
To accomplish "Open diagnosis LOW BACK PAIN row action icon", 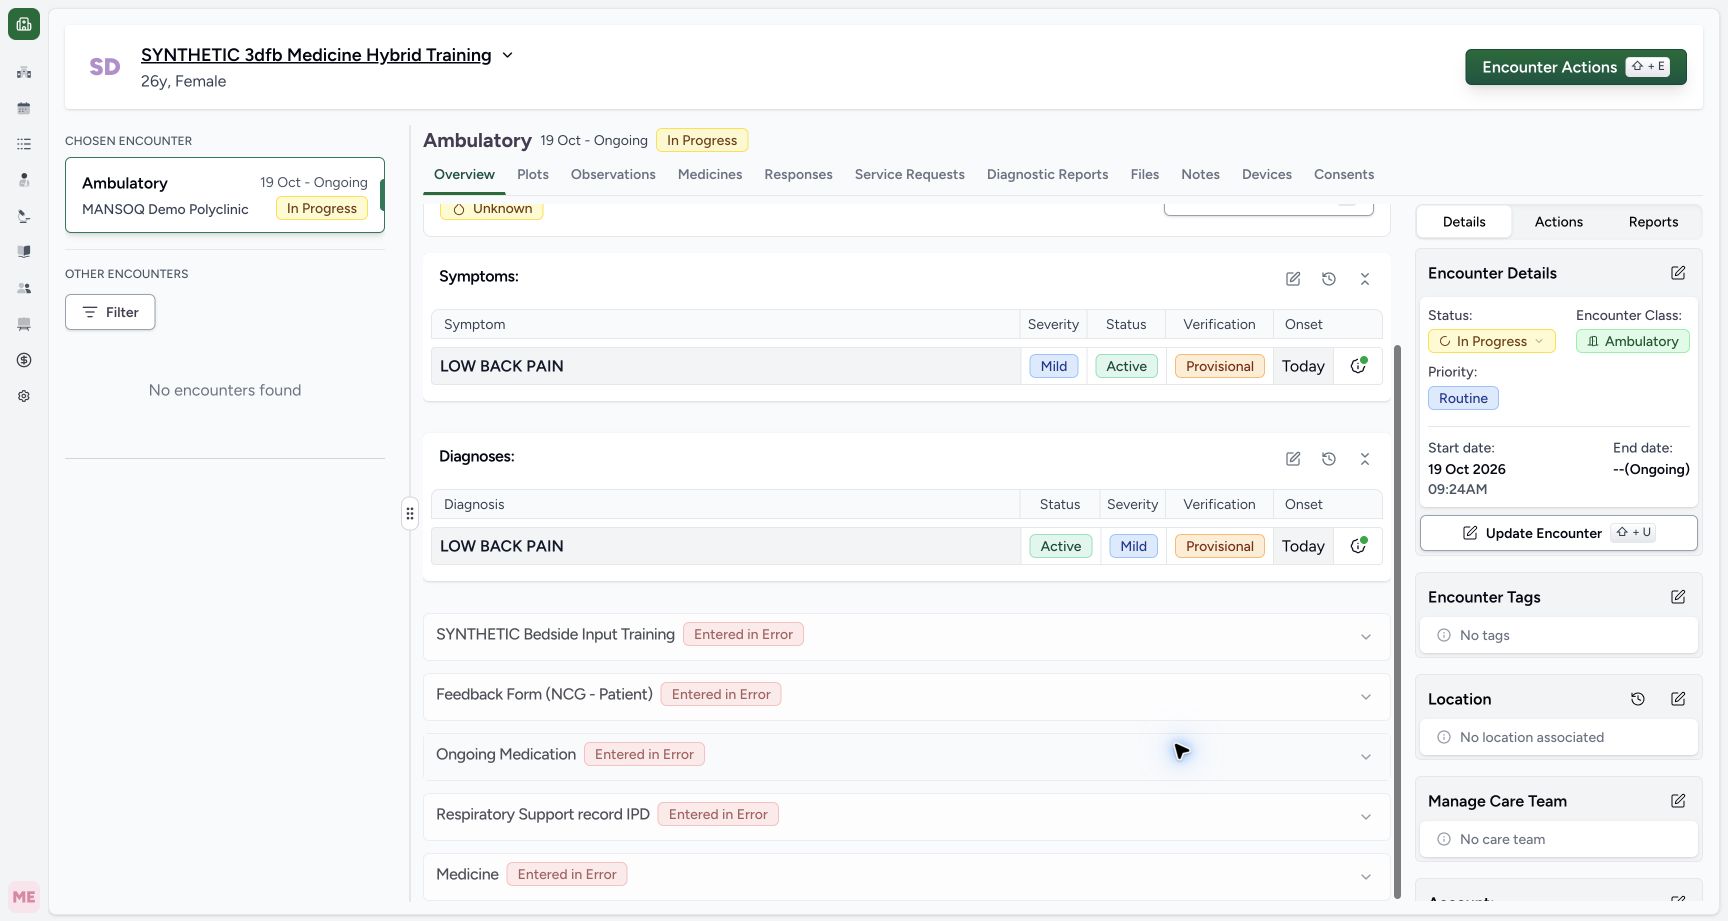I will [x=1358, y=546].
